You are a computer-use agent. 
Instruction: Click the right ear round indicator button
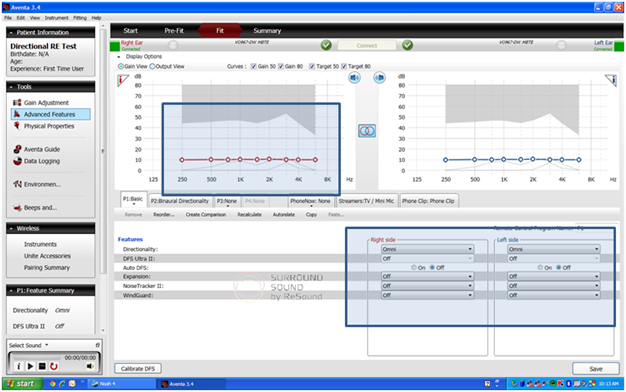point(173,45)
